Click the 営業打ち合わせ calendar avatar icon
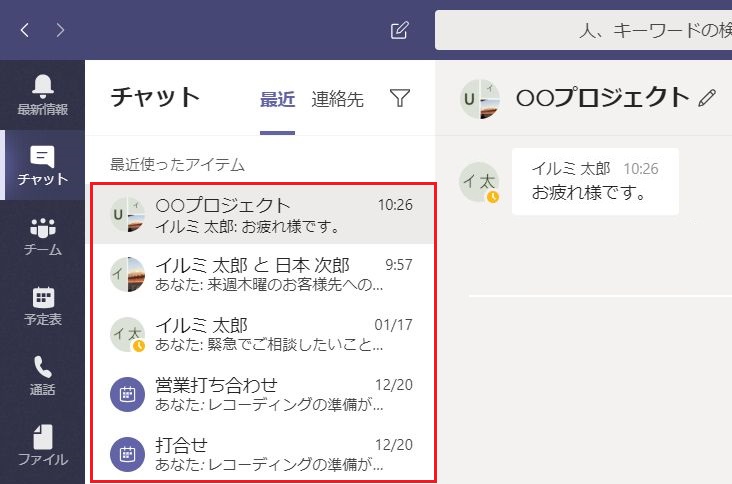 click(127, 394)
